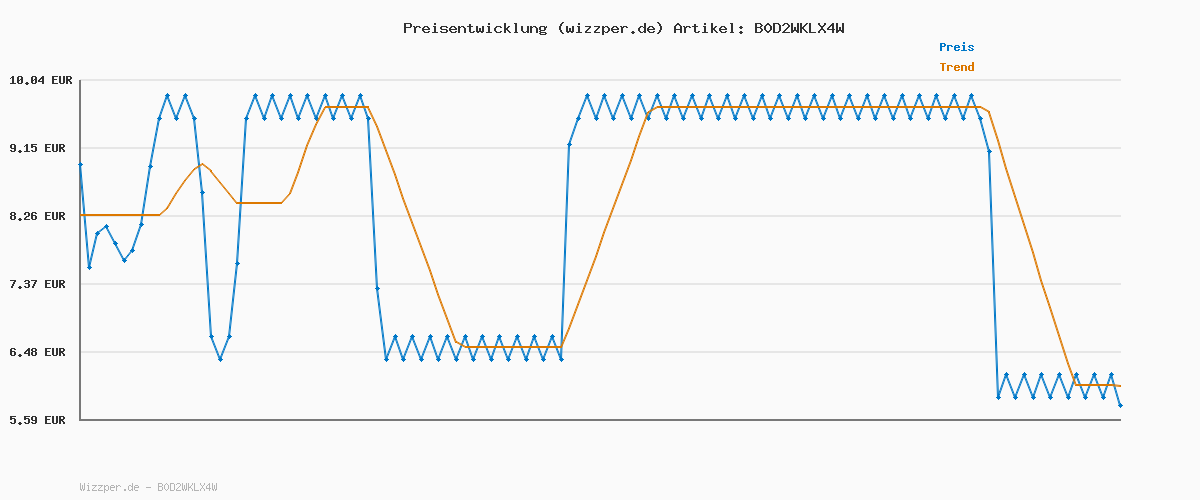Screen dimensions: 1200x500
Task: Click the orange "Trend" legend label
Action: (x=956, y=67)
